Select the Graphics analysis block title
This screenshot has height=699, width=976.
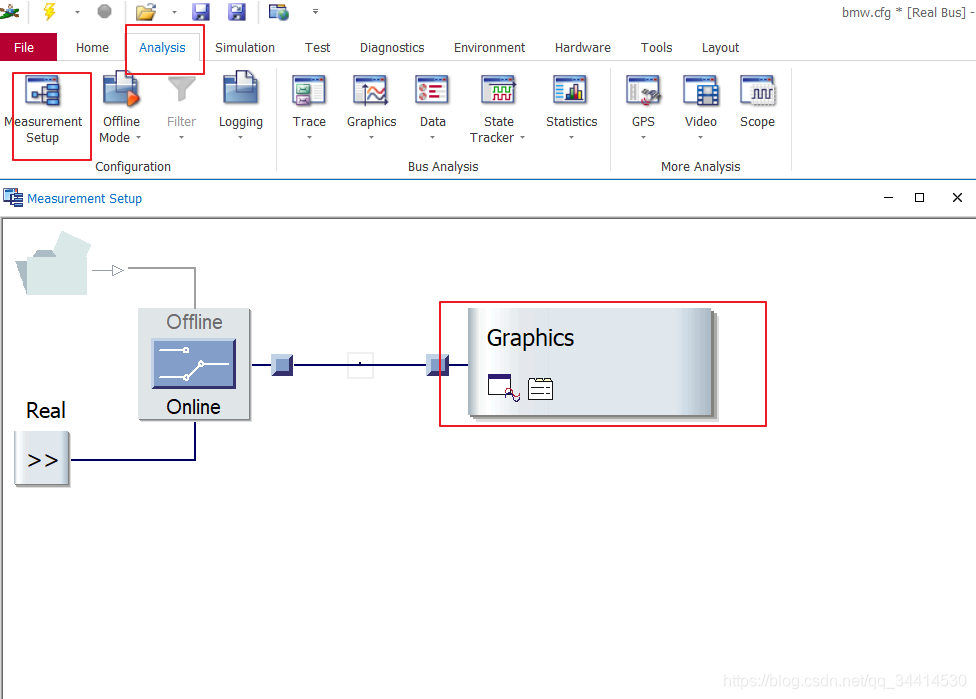530,338
